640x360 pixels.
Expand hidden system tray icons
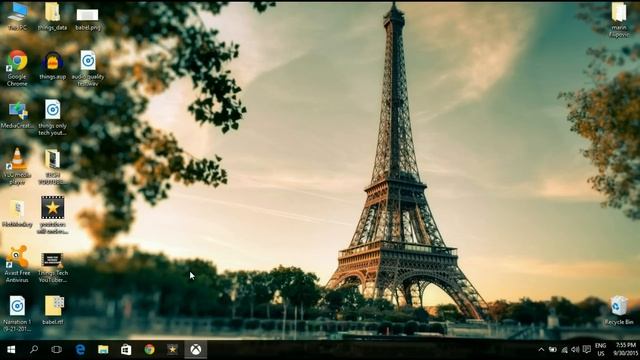541,350
